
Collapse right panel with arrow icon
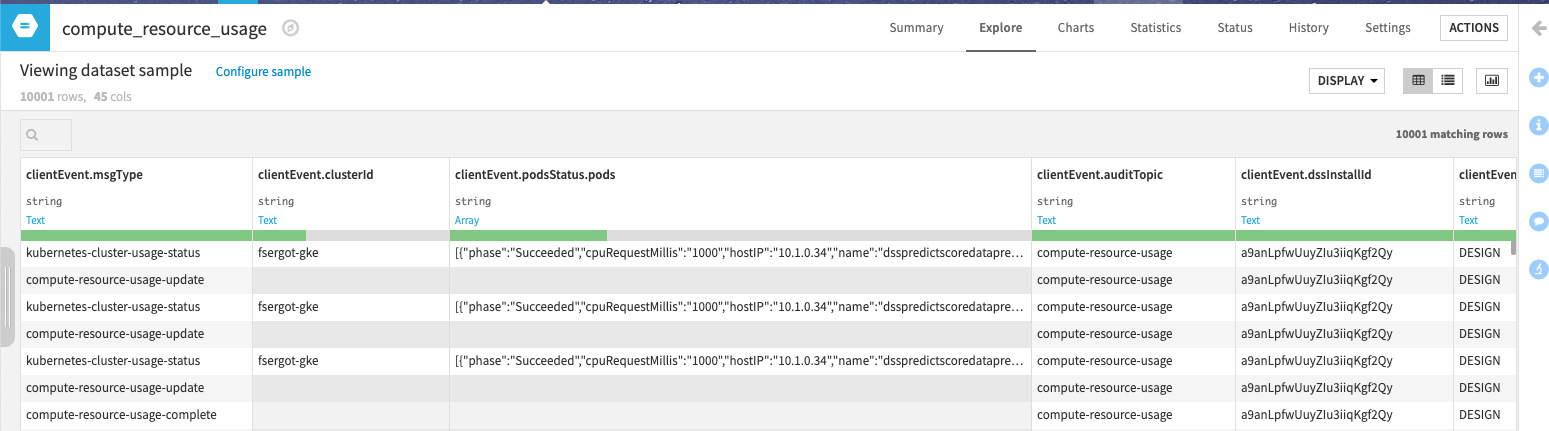tap(1539, 28)
